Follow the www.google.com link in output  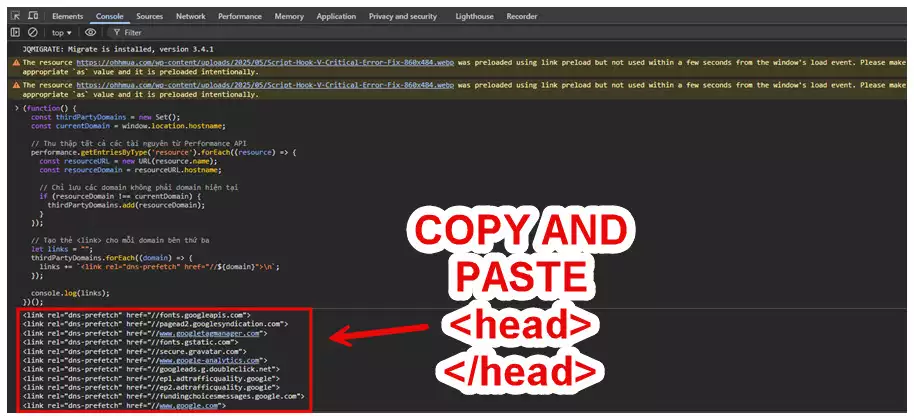[189, 405]
